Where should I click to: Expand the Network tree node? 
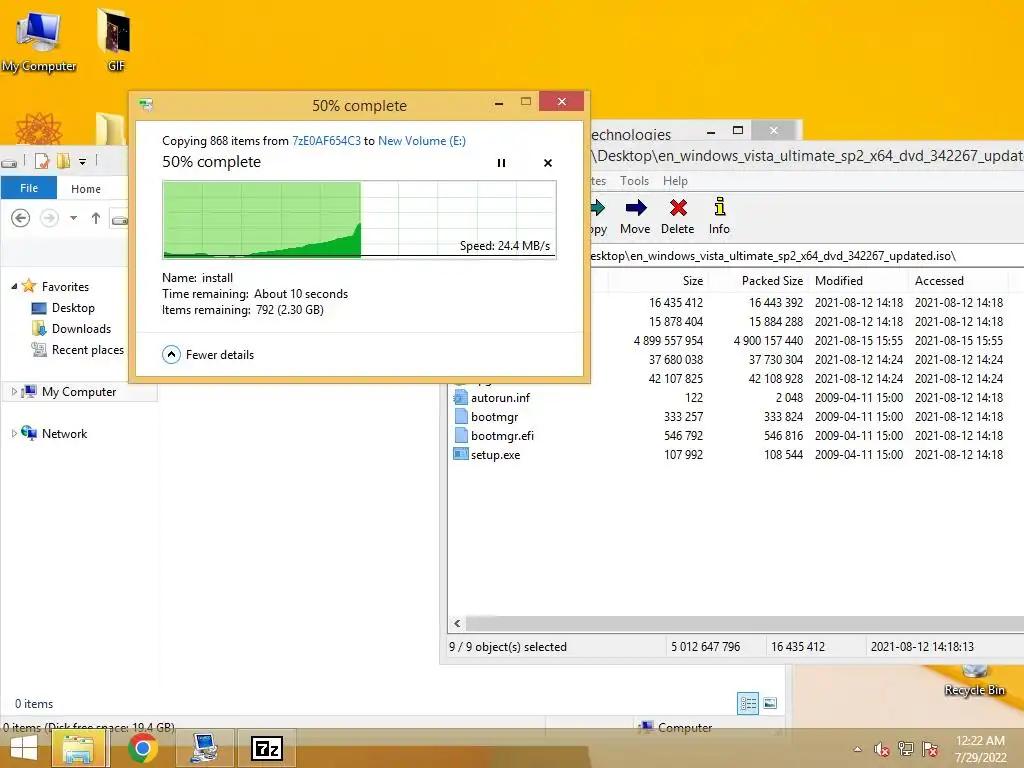pyautogui.click(x=14, y=433)
